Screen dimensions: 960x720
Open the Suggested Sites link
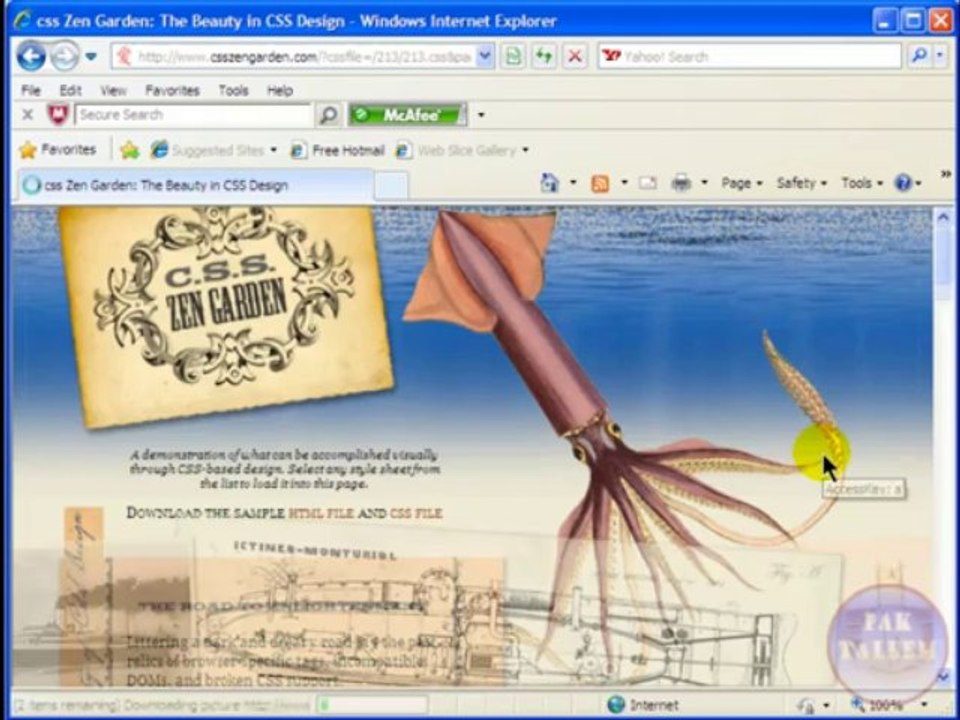pos(208,150)
